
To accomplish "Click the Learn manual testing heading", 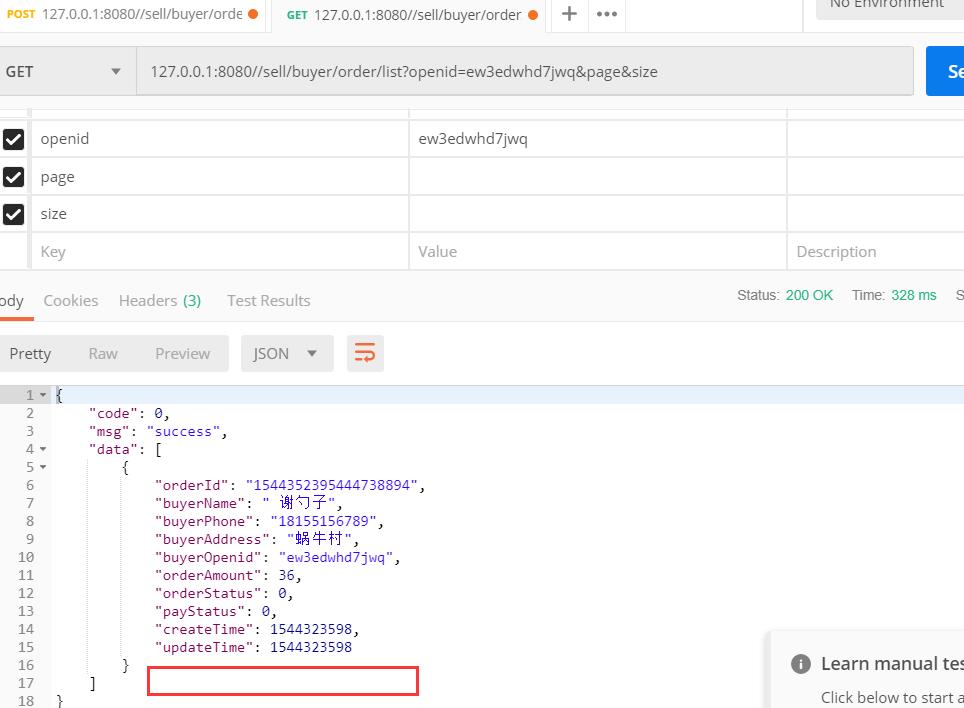I will (892, 664).
